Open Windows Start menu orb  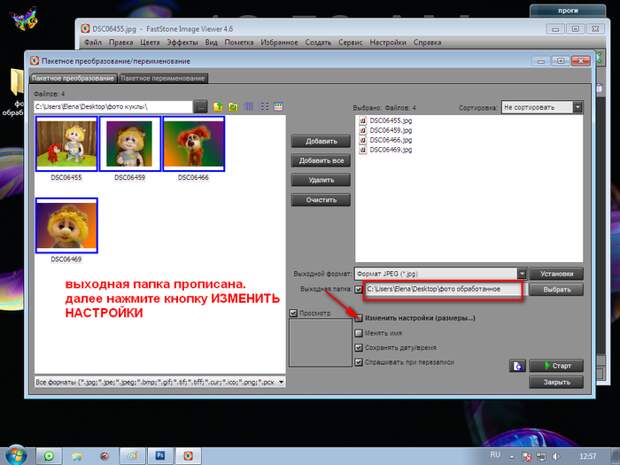point(14,456)
